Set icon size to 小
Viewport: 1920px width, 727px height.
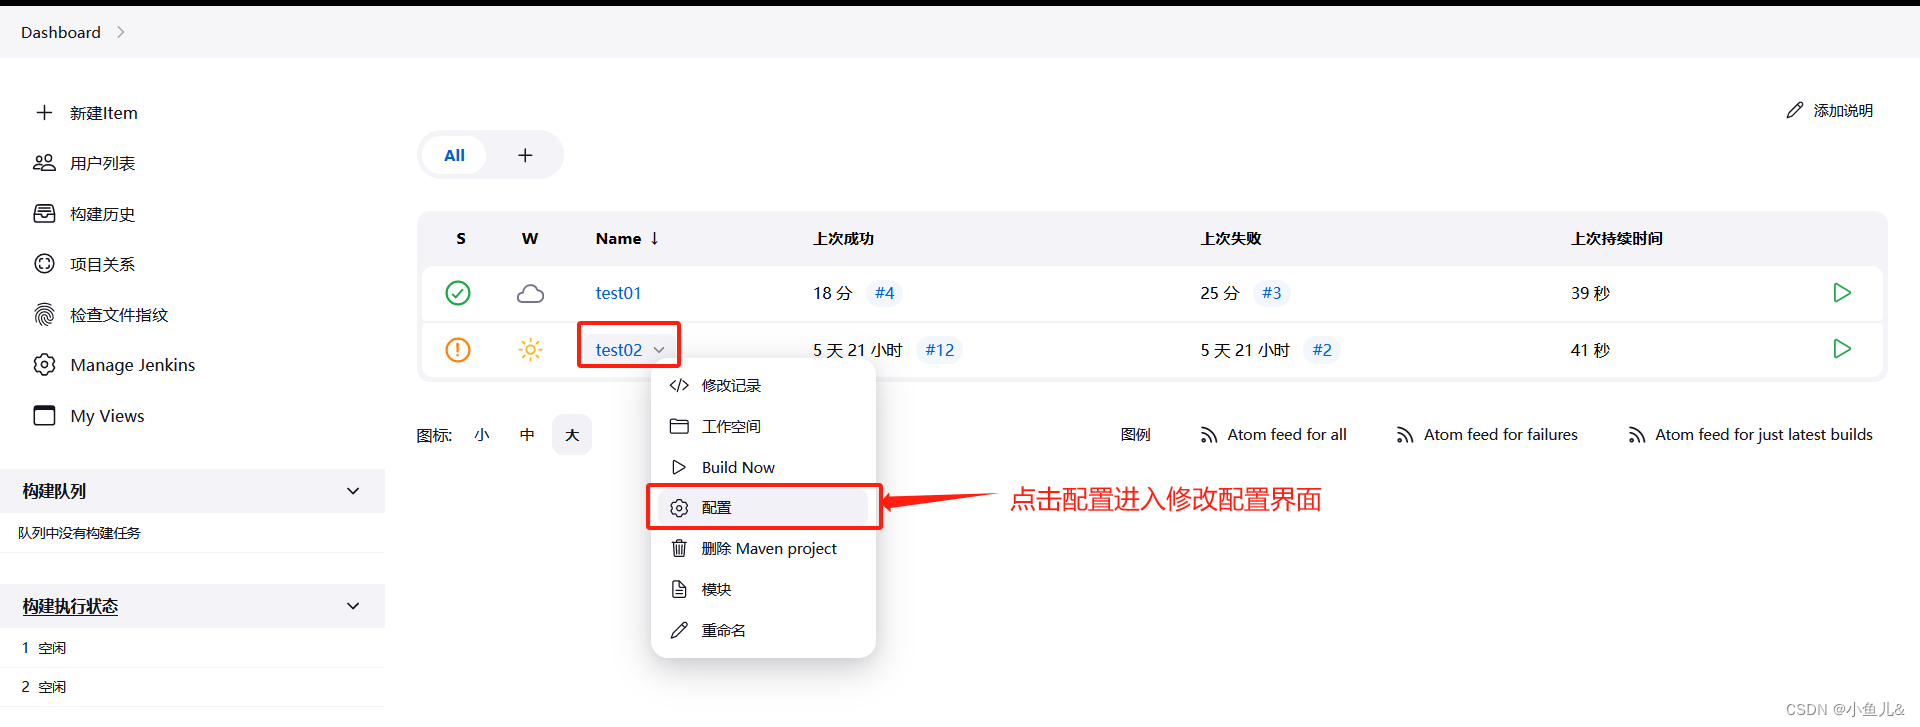[482, 435]
